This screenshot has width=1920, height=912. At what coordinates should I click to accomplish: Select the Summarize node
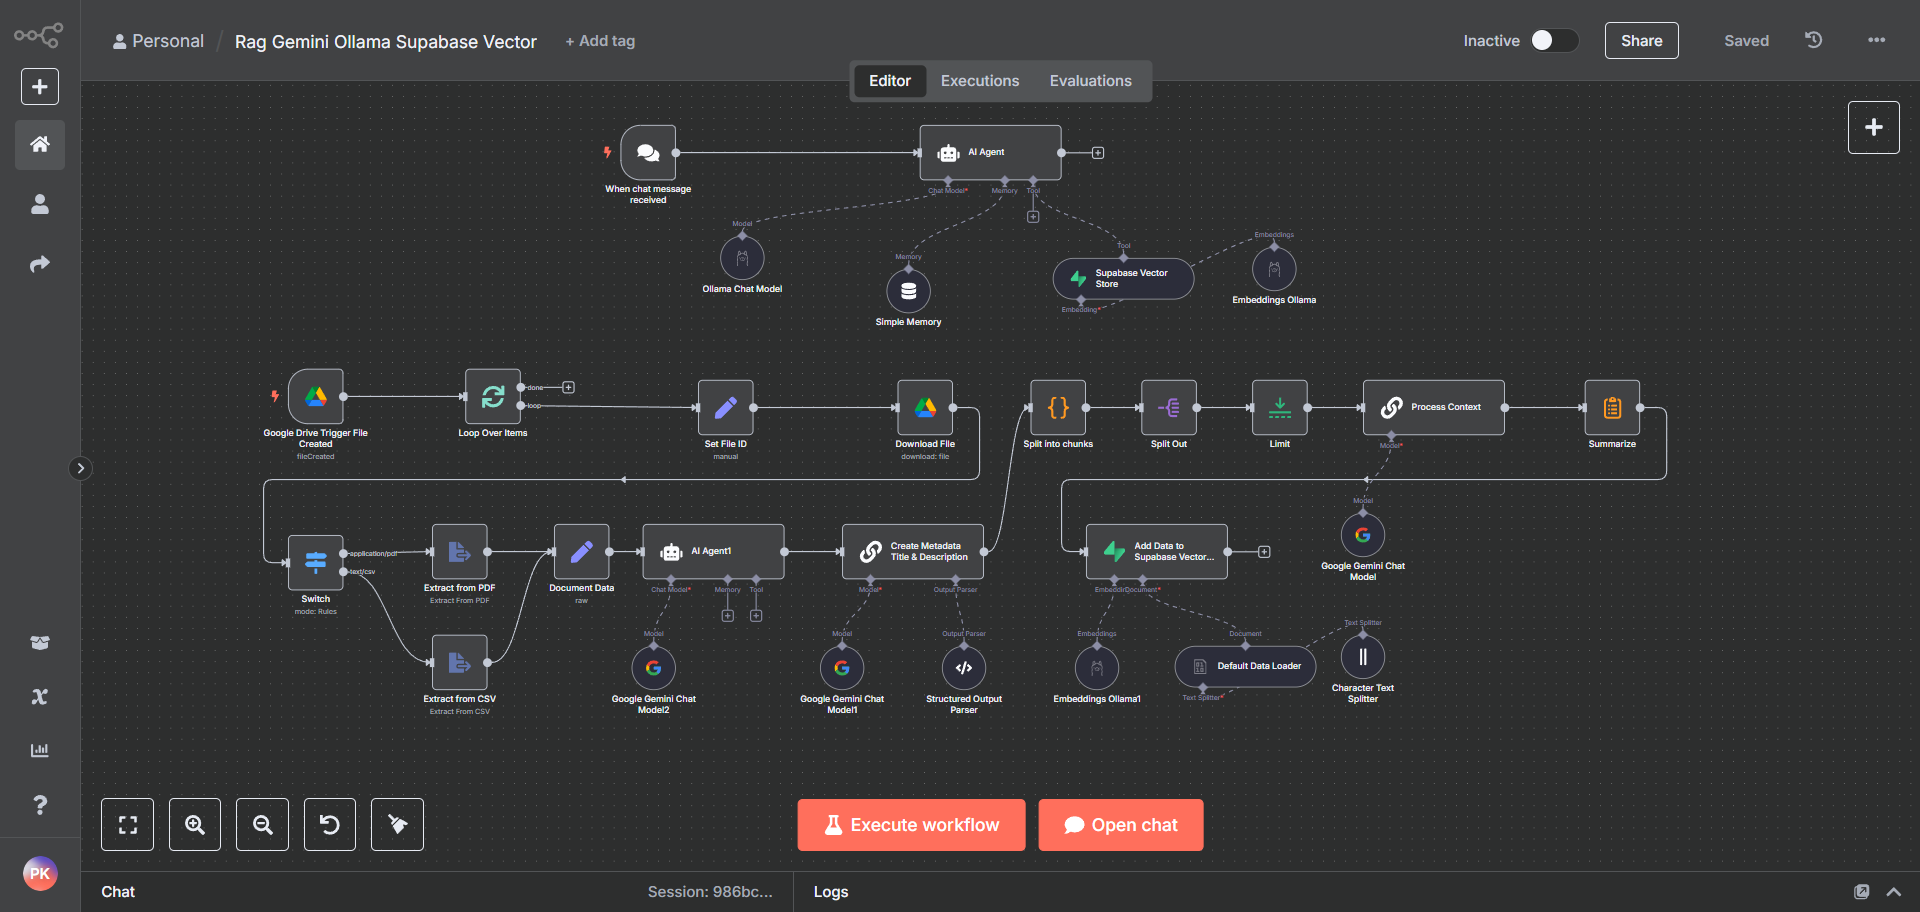point(1612,408)
